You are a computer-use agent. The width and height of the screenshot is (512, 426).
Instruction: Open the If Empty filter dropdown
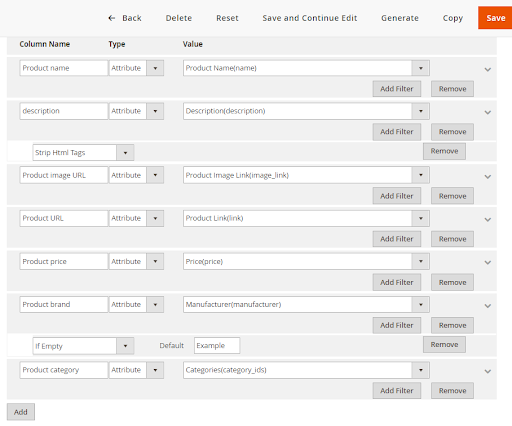tap(83, 346)
